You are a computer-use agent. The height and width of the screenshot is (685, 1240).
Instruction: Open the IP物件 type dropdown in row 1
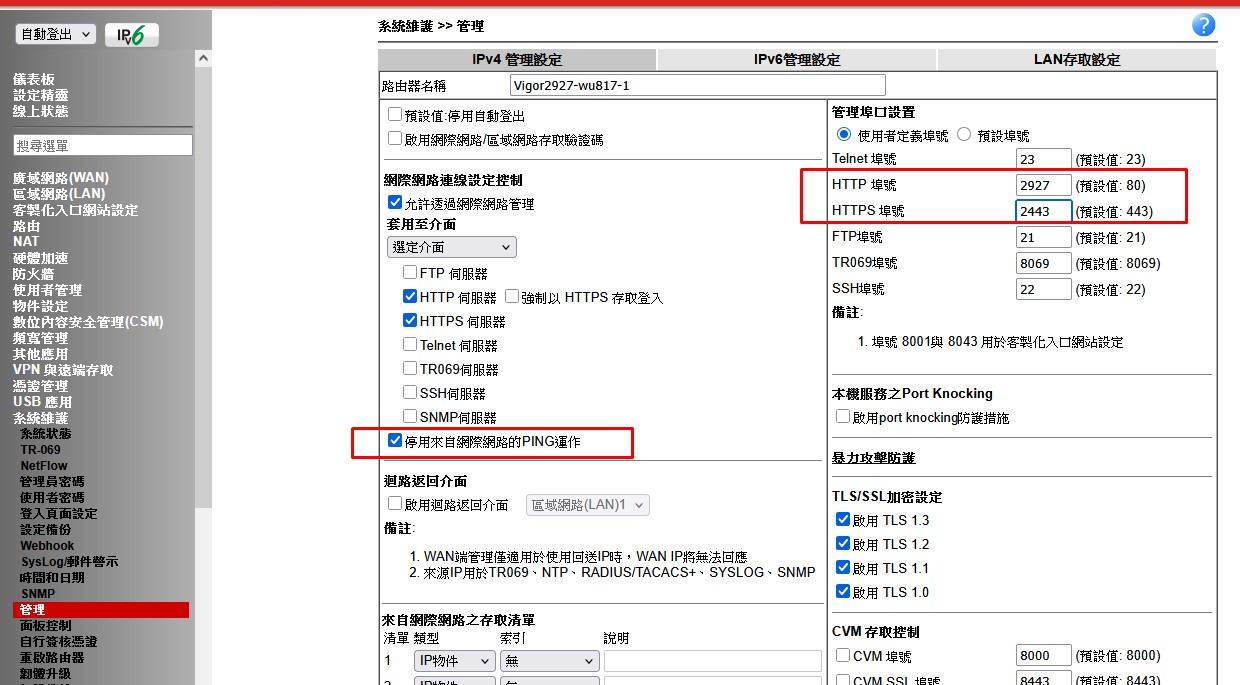pos(454,661)
